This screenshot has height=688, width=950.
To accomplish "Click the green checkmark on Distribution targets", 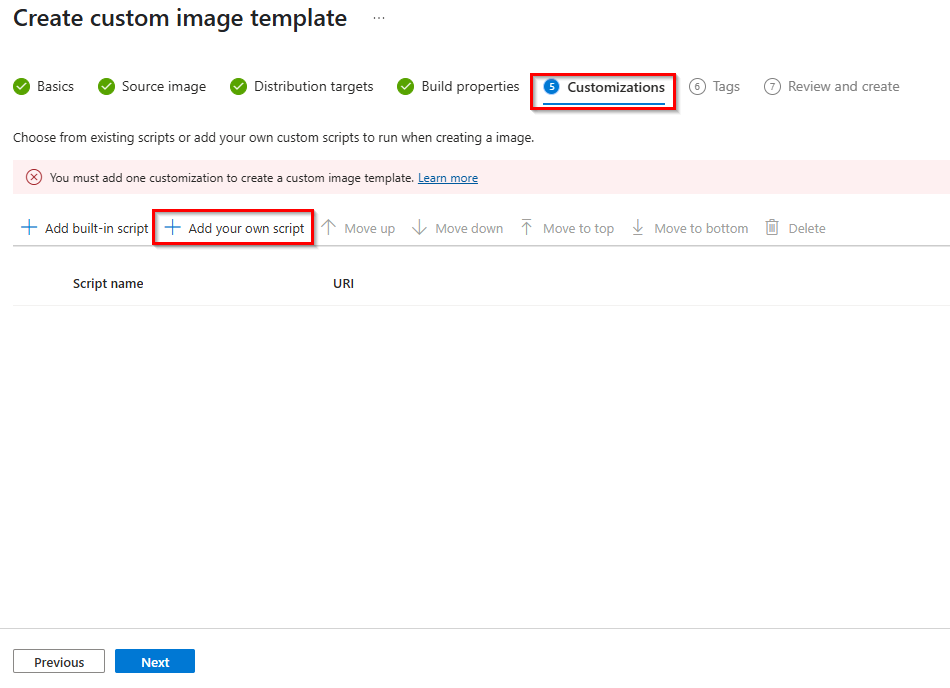I will tap(238, 87).
